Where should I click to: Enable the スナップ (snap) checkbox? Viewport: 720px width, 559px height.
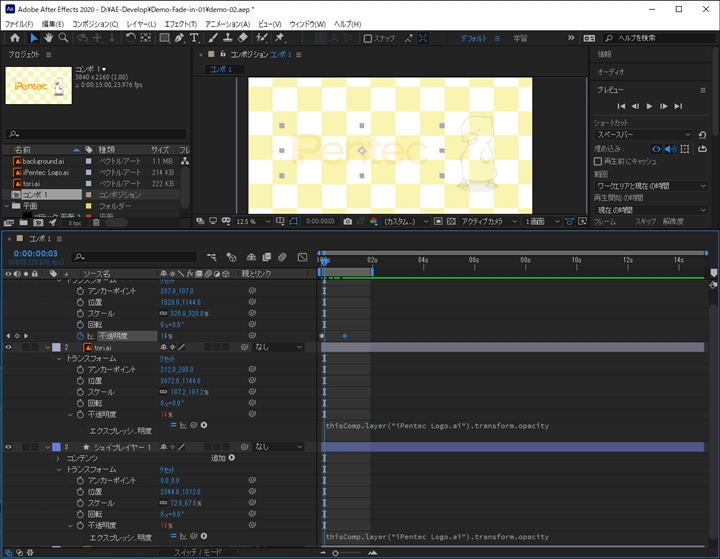coord(367,38)
